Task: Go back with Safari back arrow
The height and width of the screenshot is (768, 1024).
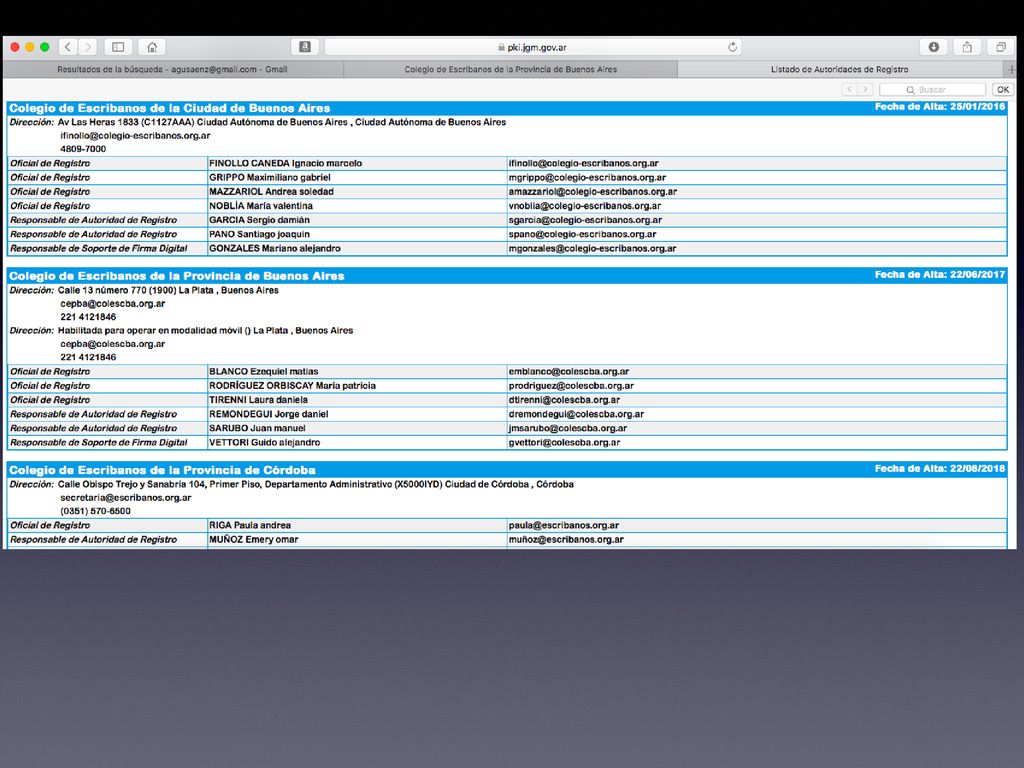Action: 68,47
